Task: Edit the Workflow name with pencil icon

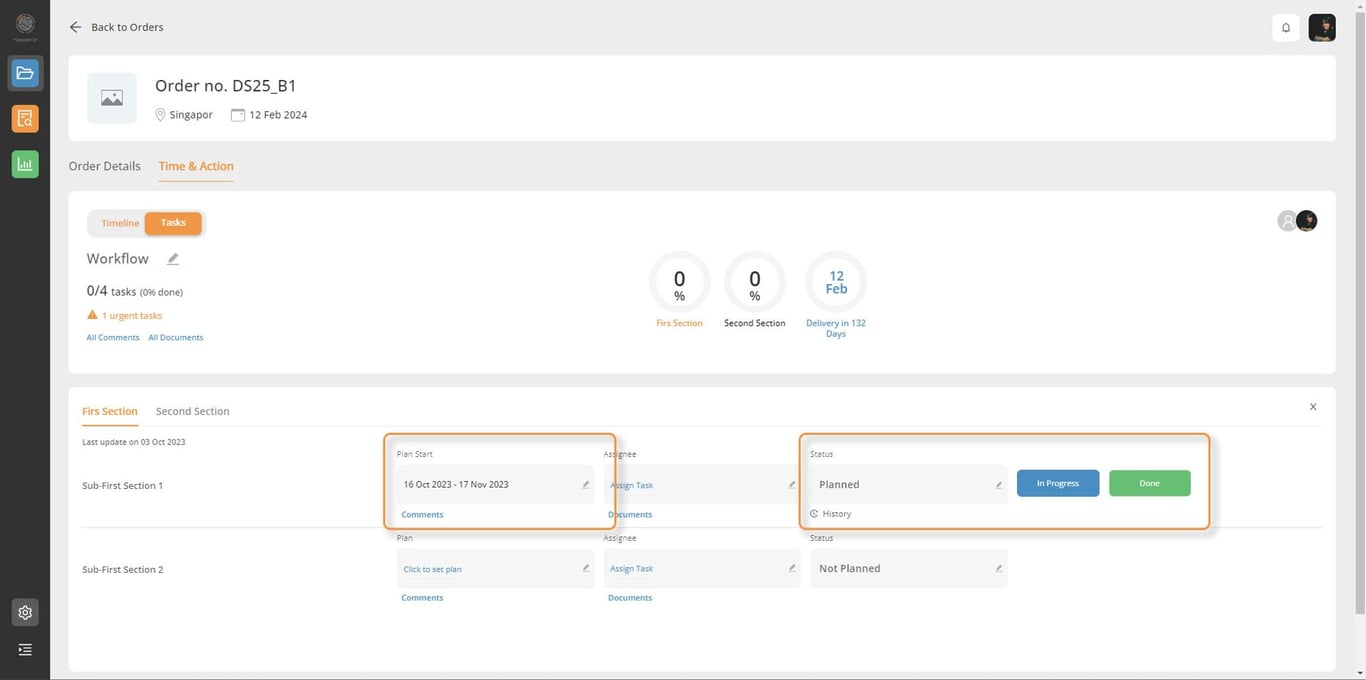Action: pos(173,259)
